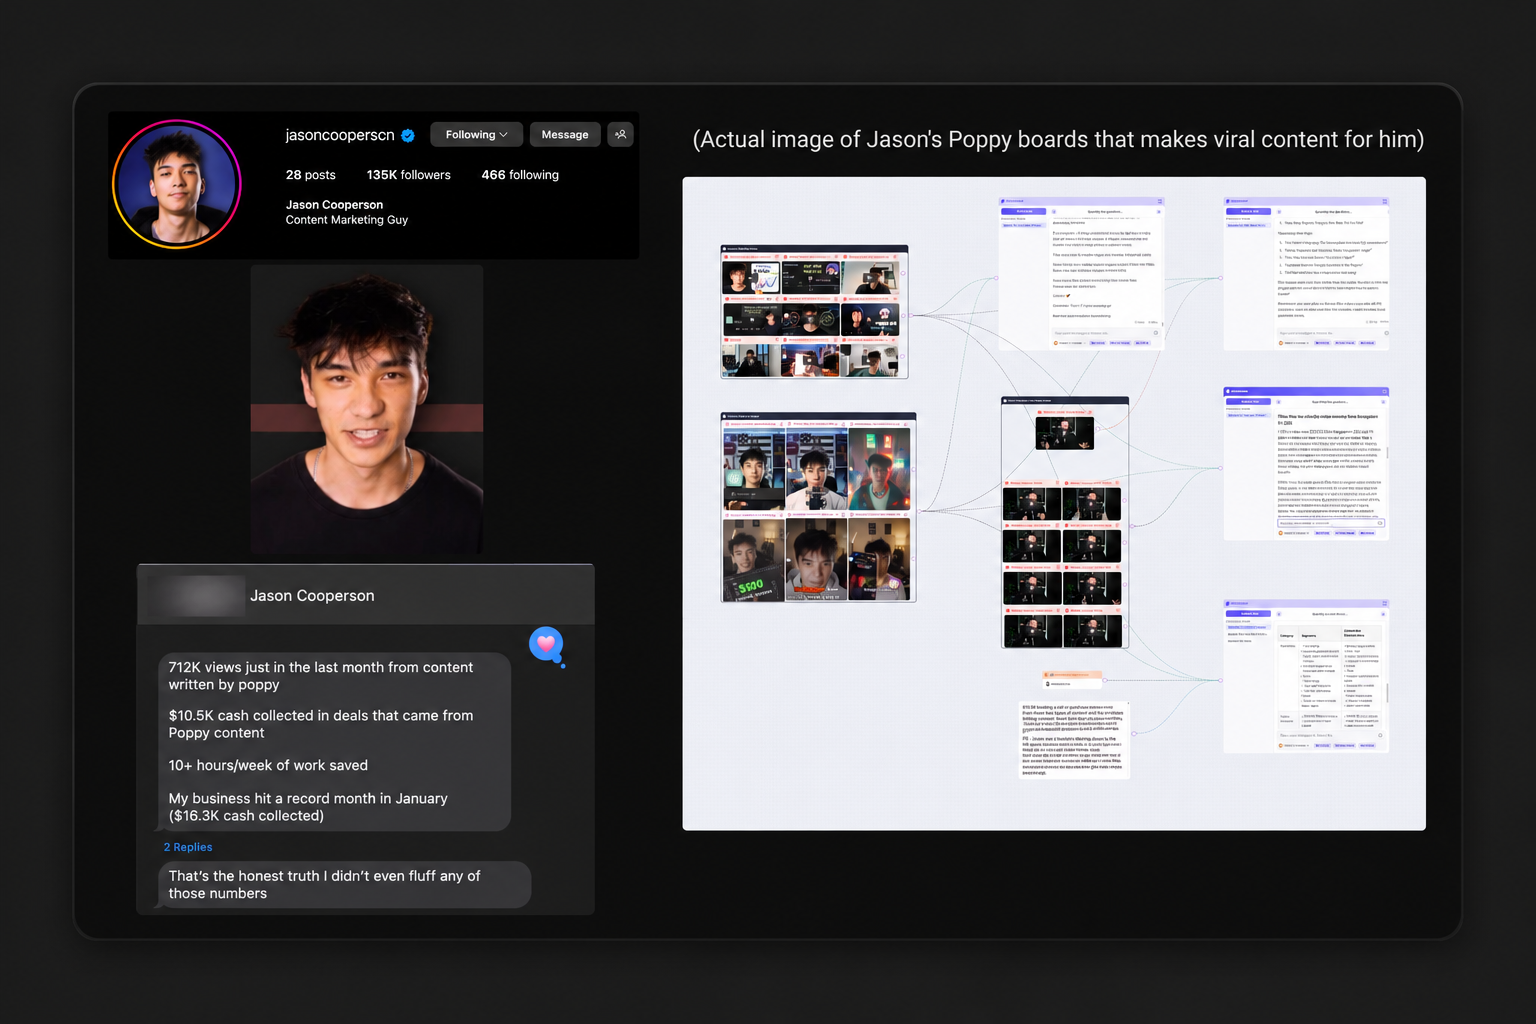Select the text note card at board bottom
1536x1024 pixels.
point(1073,740)
